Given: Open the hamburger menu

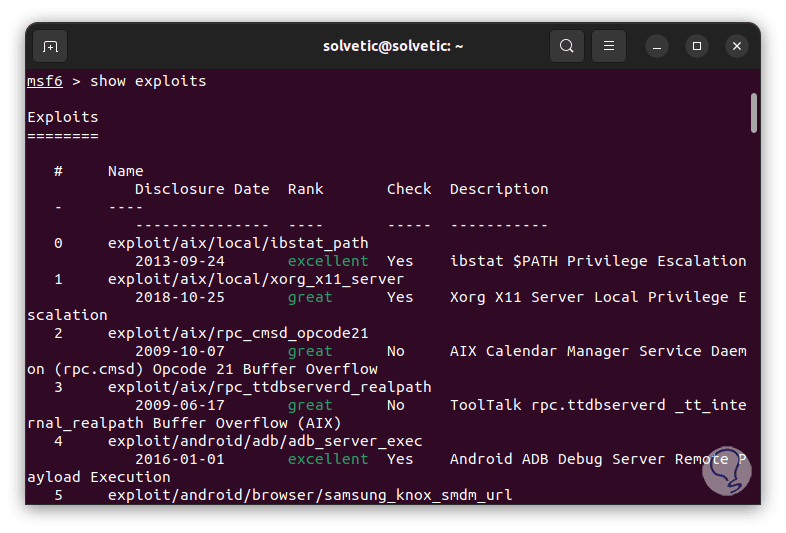Looking at the screenshot, I should click(609, 46).
